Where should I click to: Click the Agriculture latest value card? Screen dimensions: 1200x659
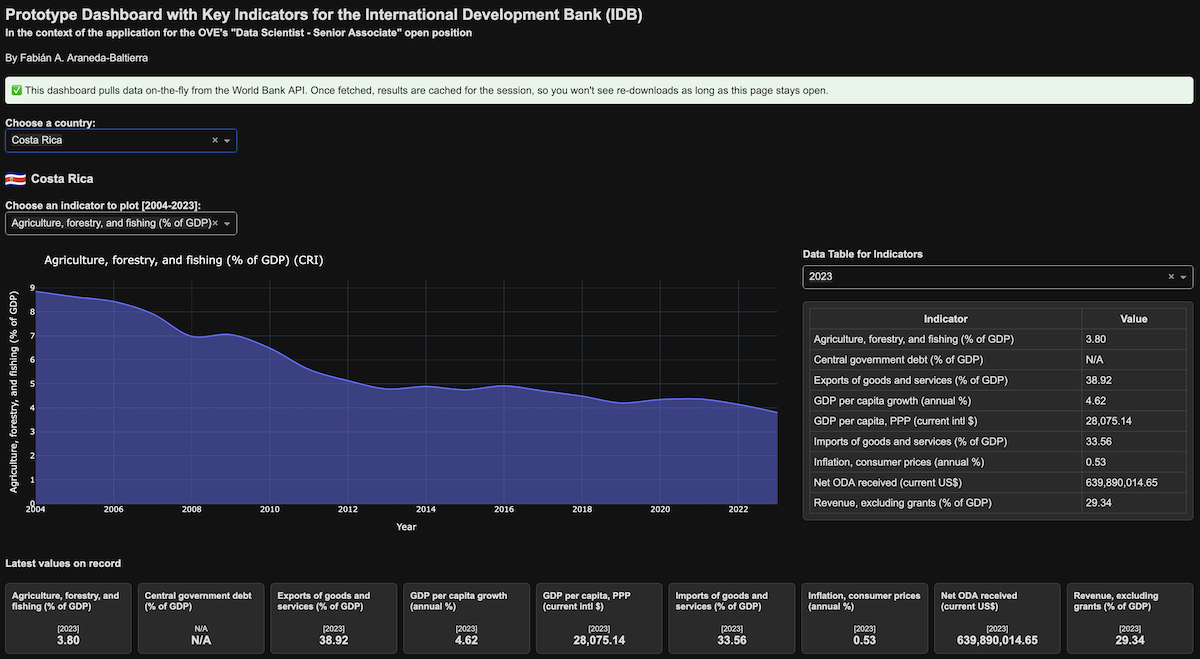point(68,618)
